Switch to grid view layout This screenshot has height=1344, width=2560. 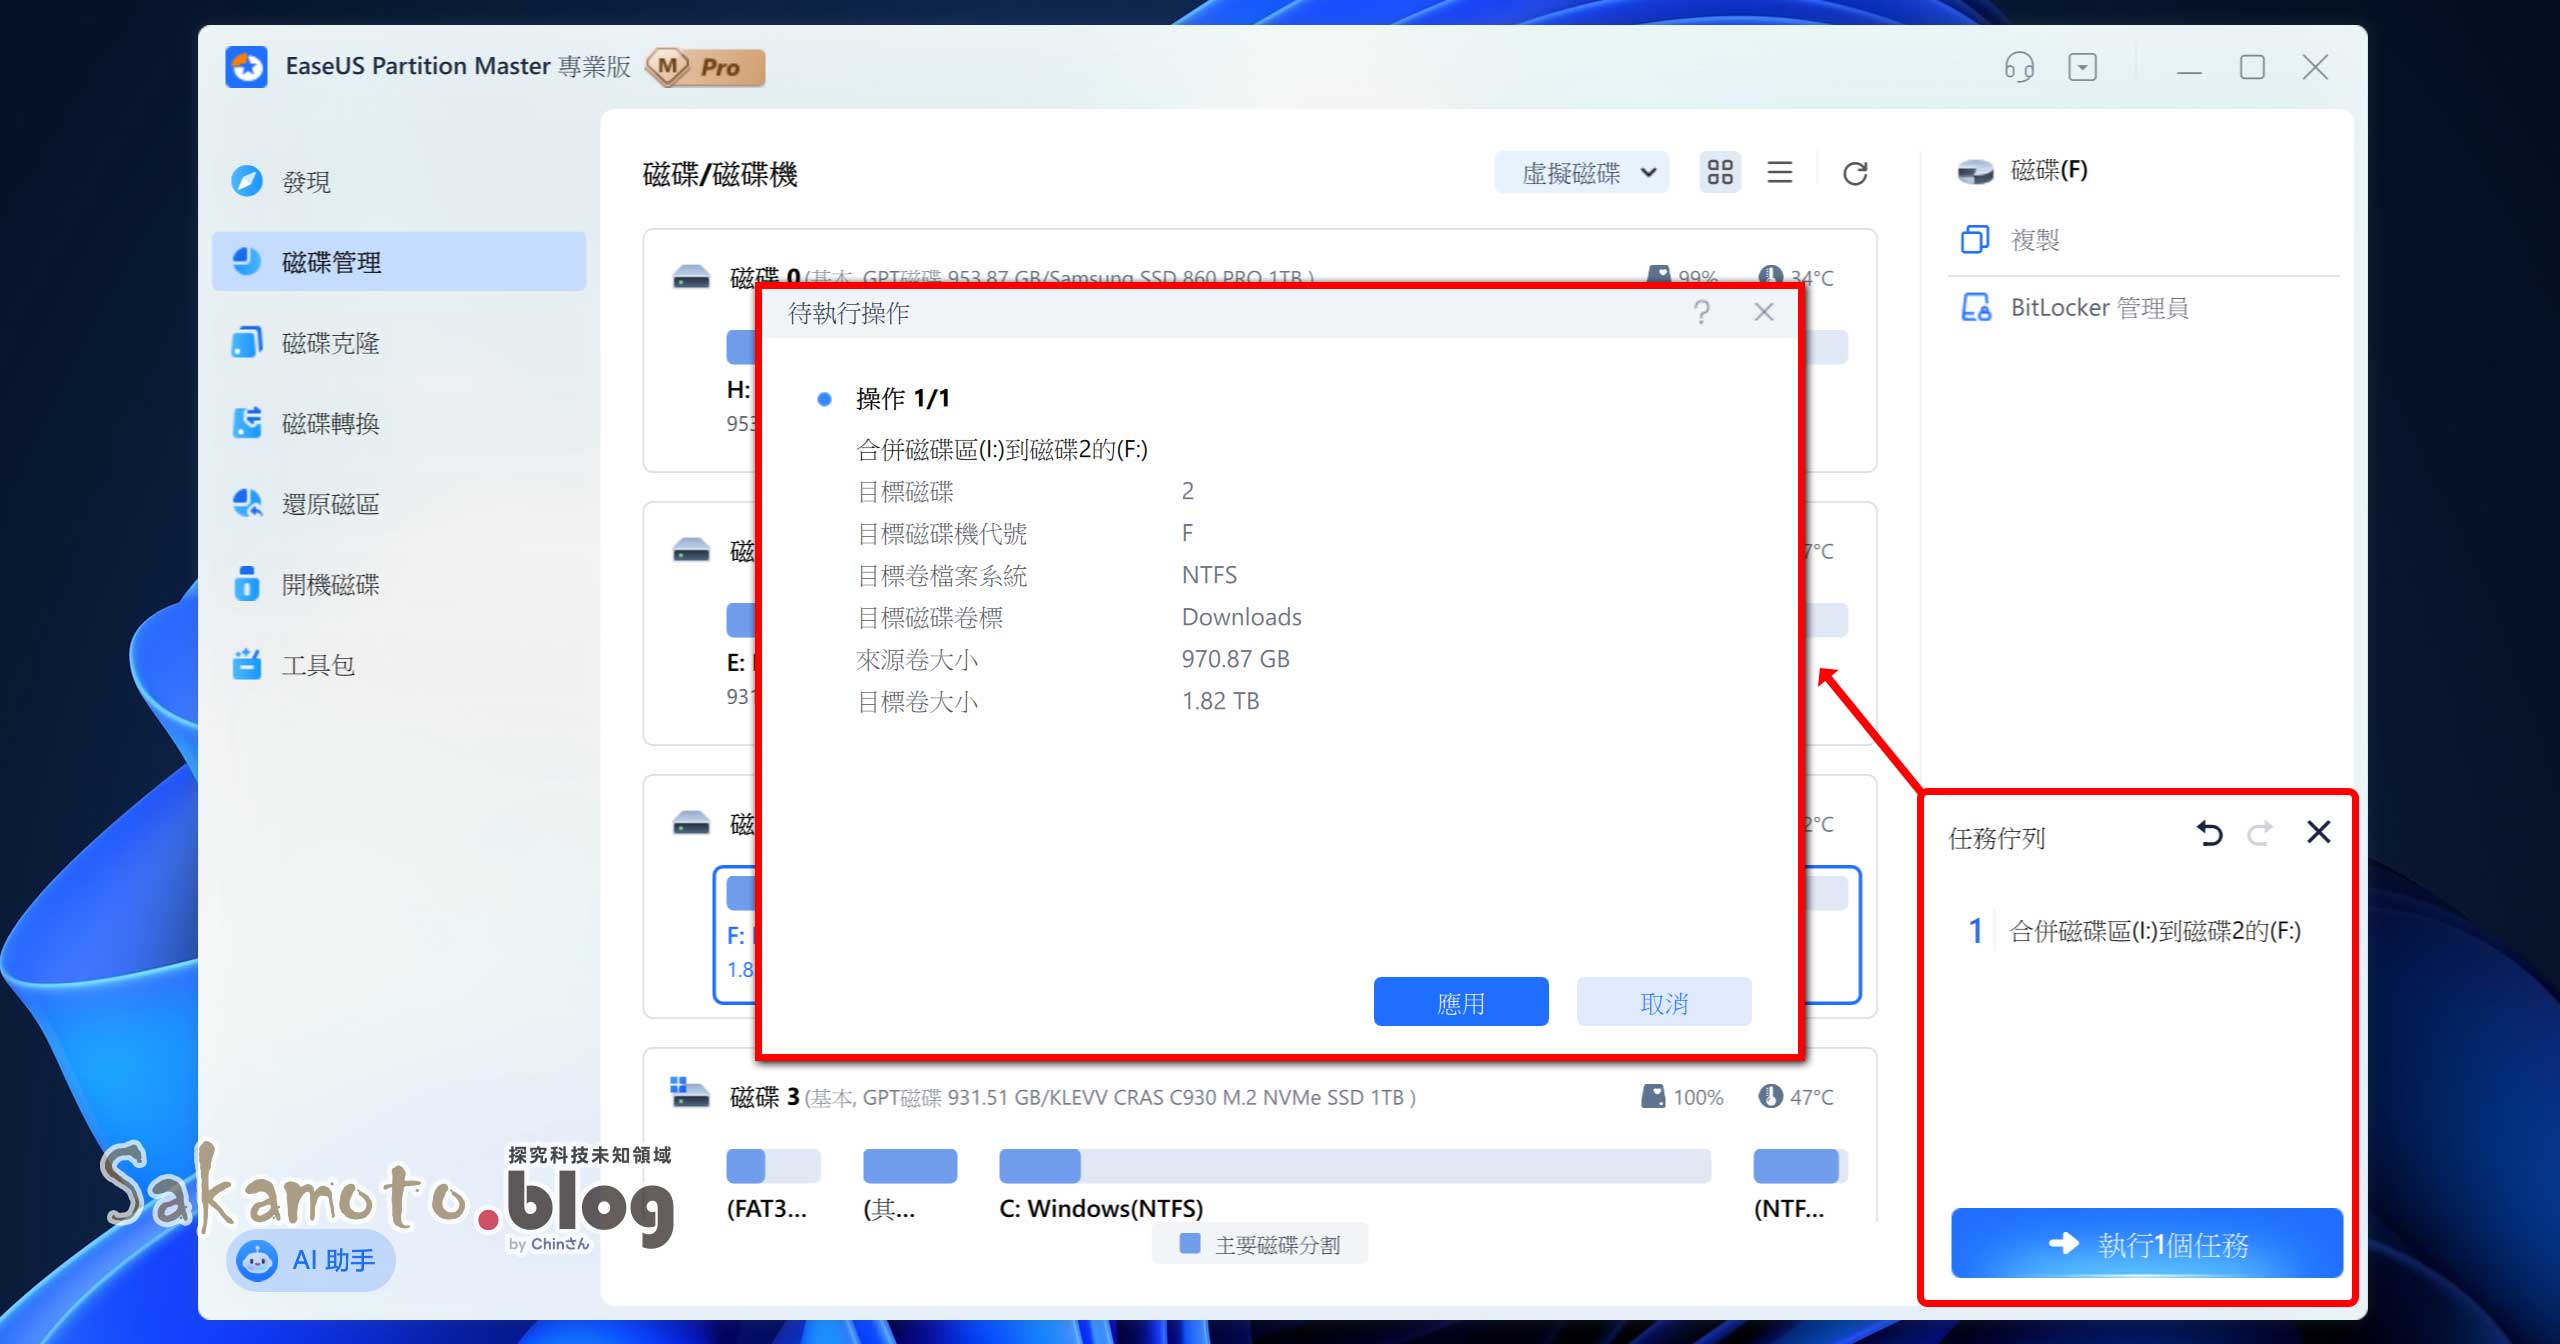click(x=1720, y=172)
